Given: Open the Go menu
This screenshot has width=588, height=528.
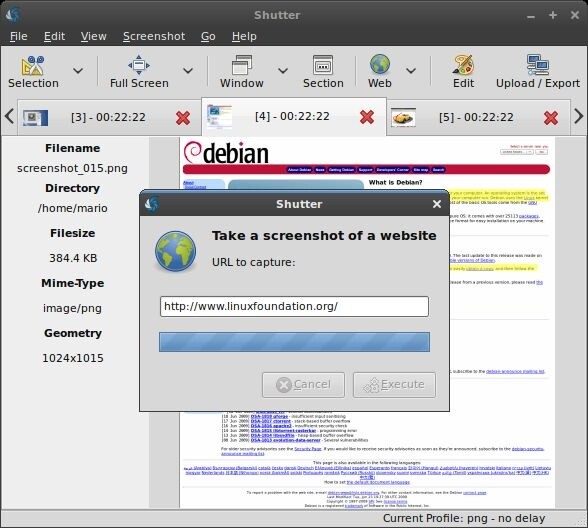Looking at the screenshot, I should click(208, 36).
